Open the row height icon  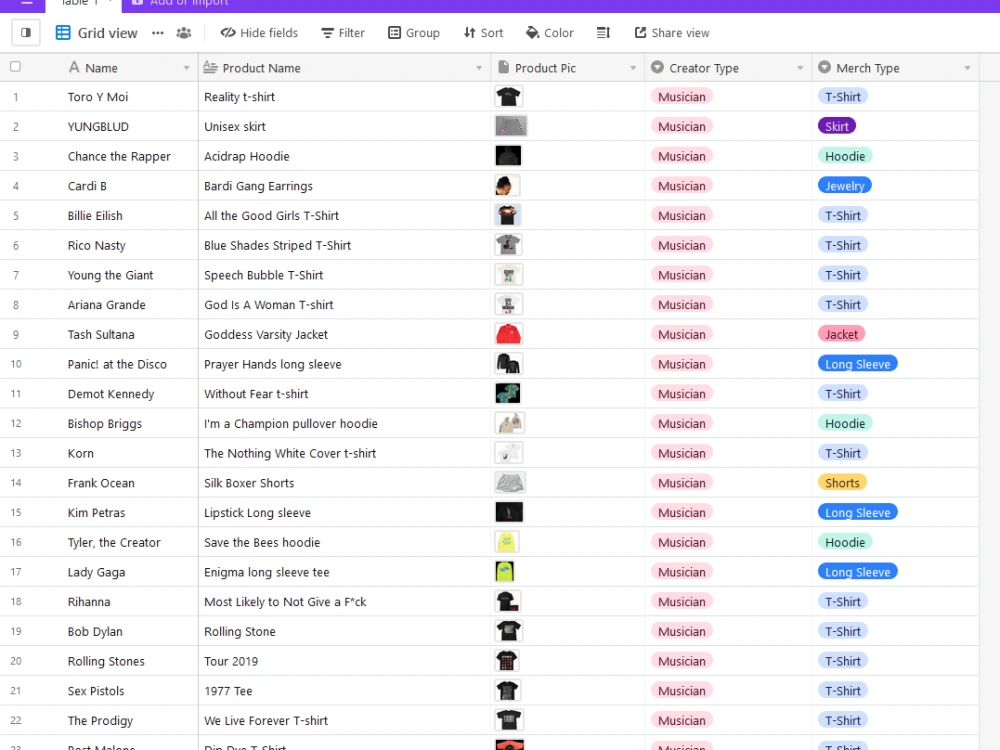[x=603, y=33]
